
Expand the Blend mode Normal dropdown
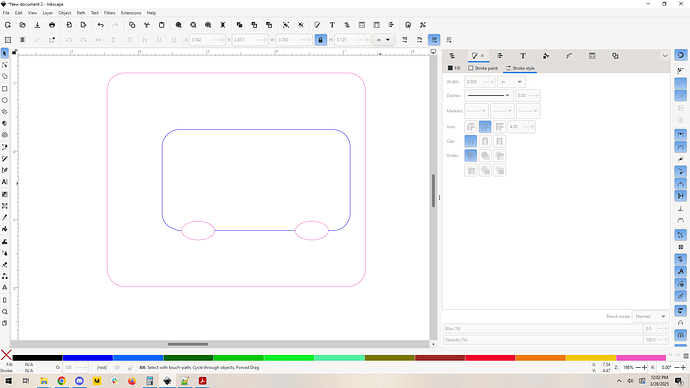[x=650, y=316]
